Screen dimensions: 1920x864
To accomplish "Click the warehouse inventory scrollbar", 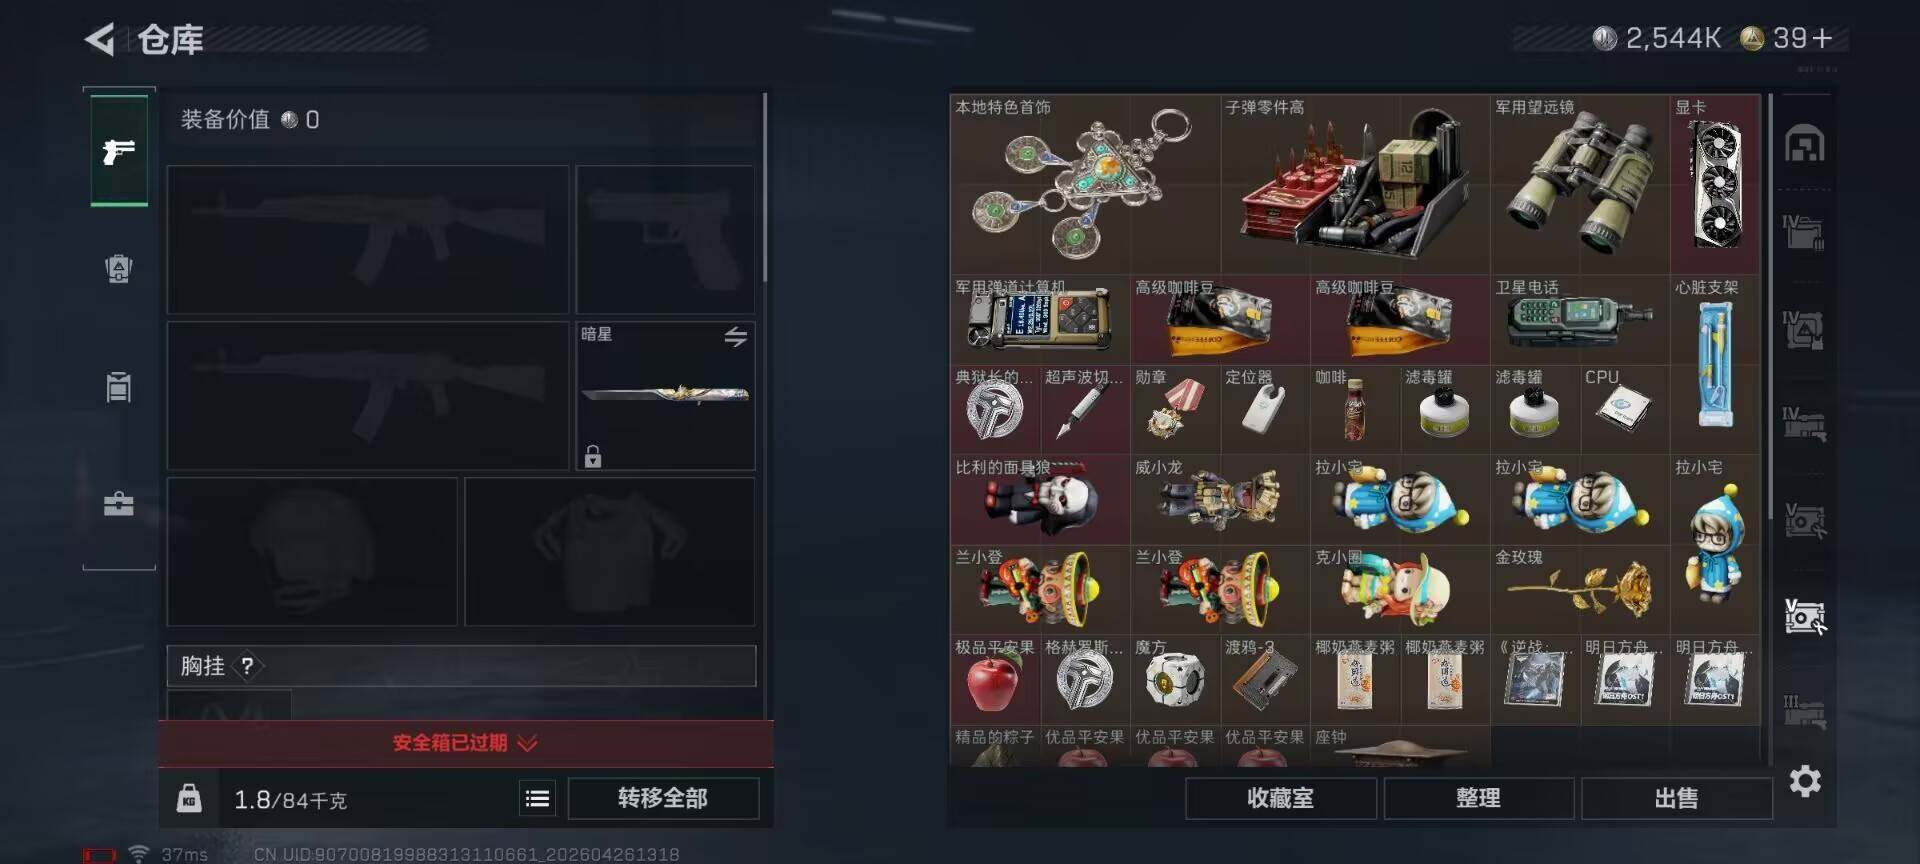I will pyautogui.click(x=1770, y=305).
